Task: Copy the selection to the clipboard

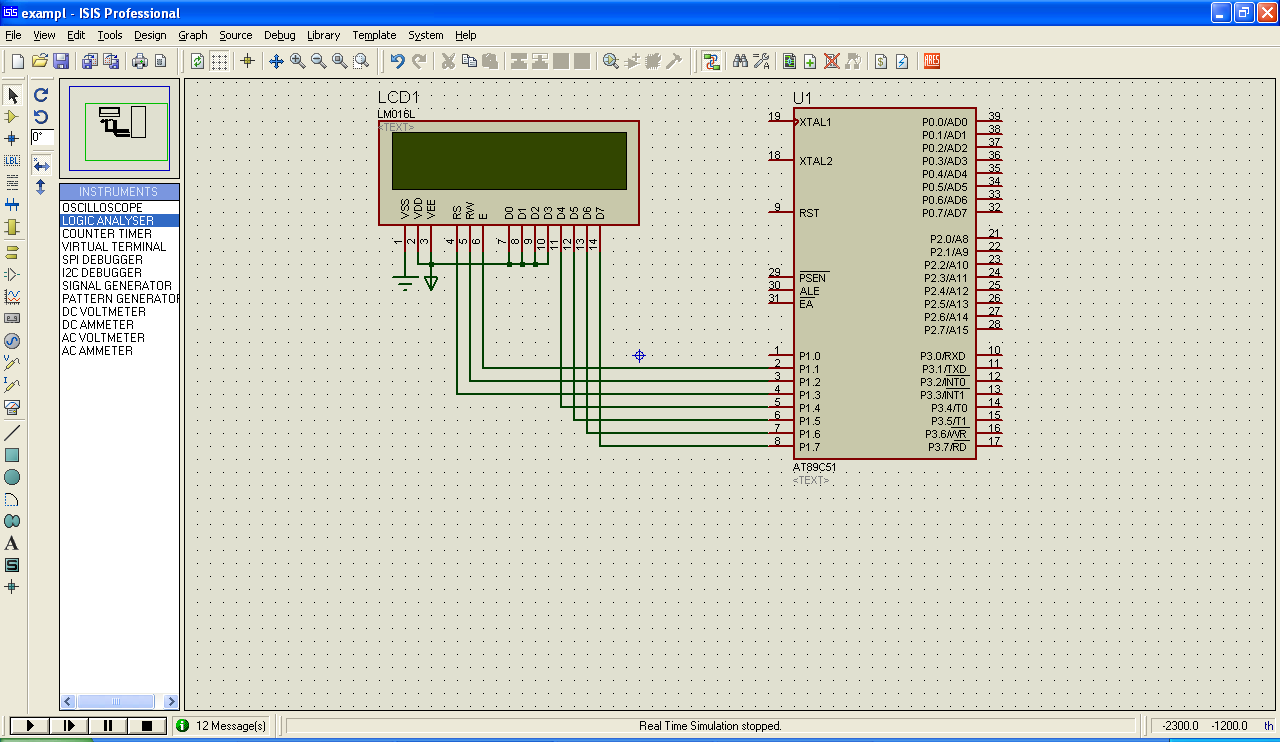Action: (469, 61)
